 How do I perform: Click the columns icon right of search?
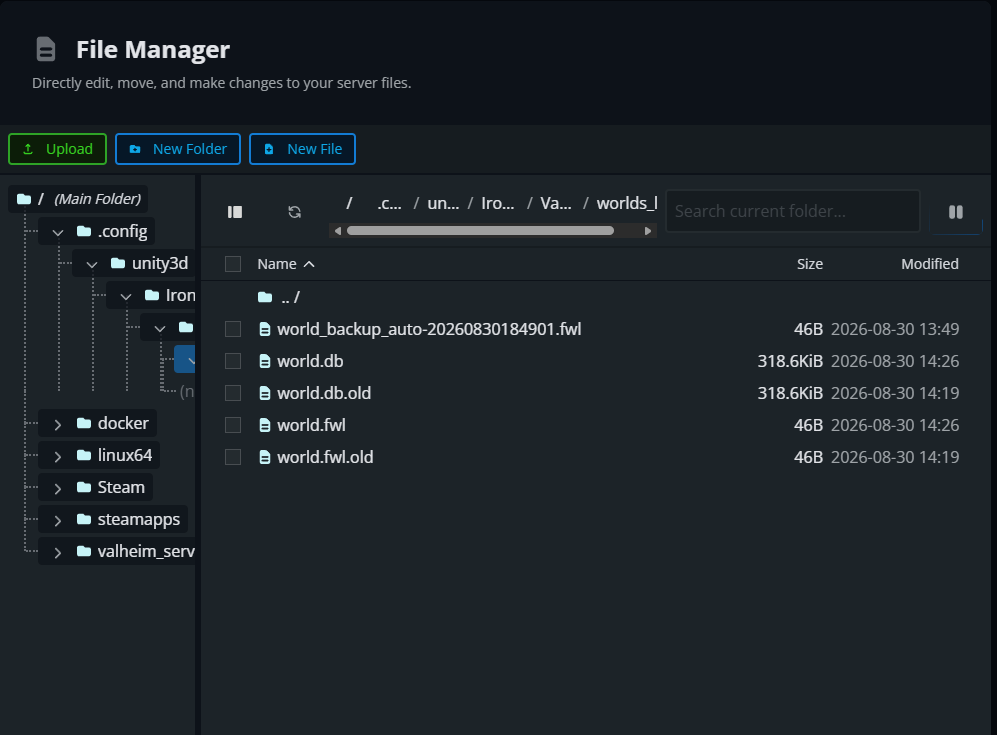click(x=956, y=212)
